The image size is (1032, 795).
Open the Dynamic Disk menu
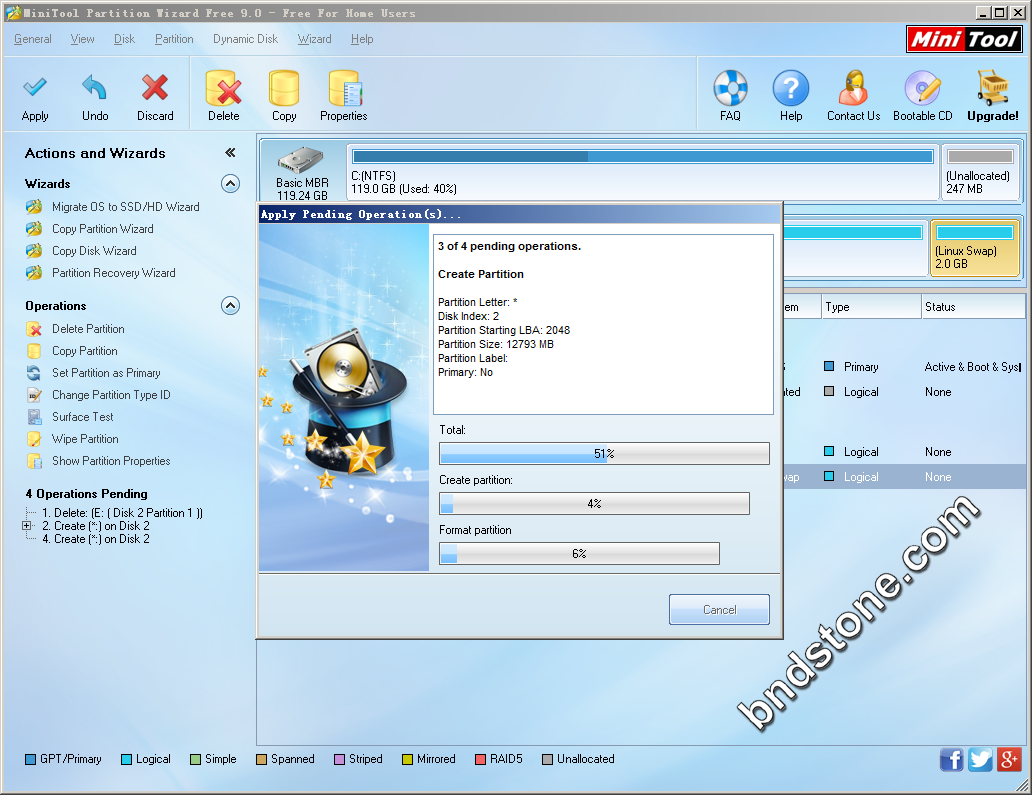tap(245, 39)
